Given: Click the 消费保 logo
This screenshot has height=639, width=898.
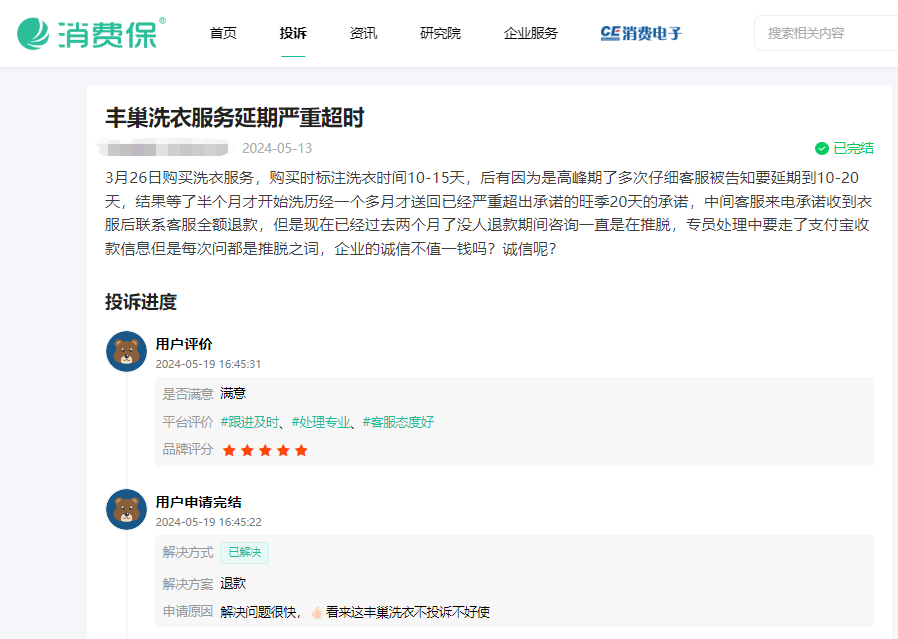Looking at the screenshot, I should (x=91, y=34).
